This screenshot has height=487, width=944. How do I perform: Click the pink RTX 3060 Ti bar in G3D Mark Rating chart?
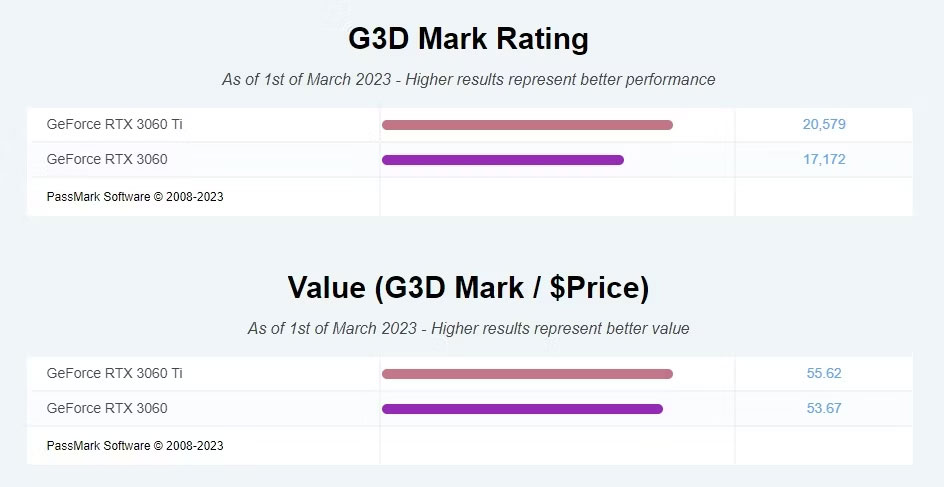(527, 125)
